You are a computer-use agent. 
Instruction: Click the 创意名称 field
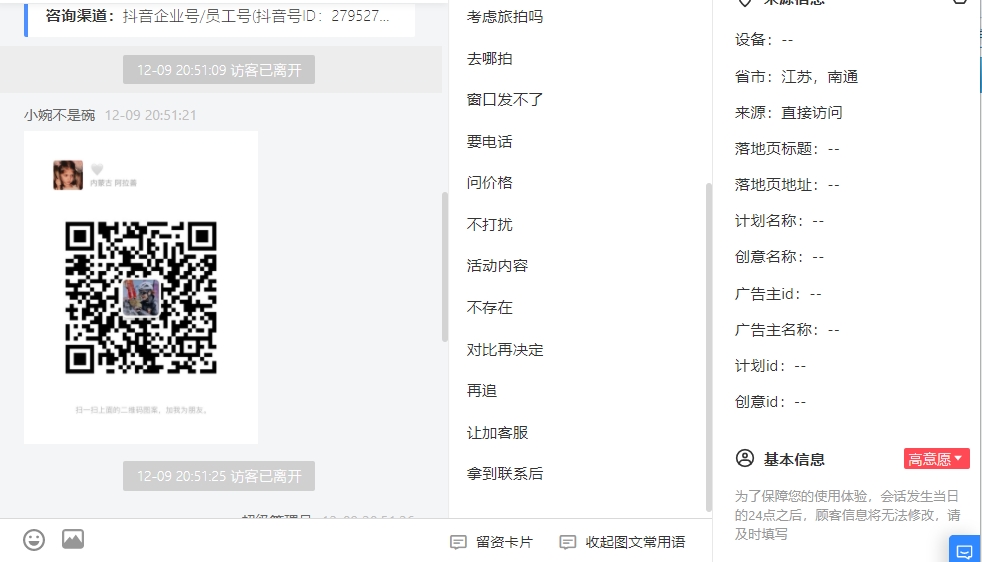(779, 257)
